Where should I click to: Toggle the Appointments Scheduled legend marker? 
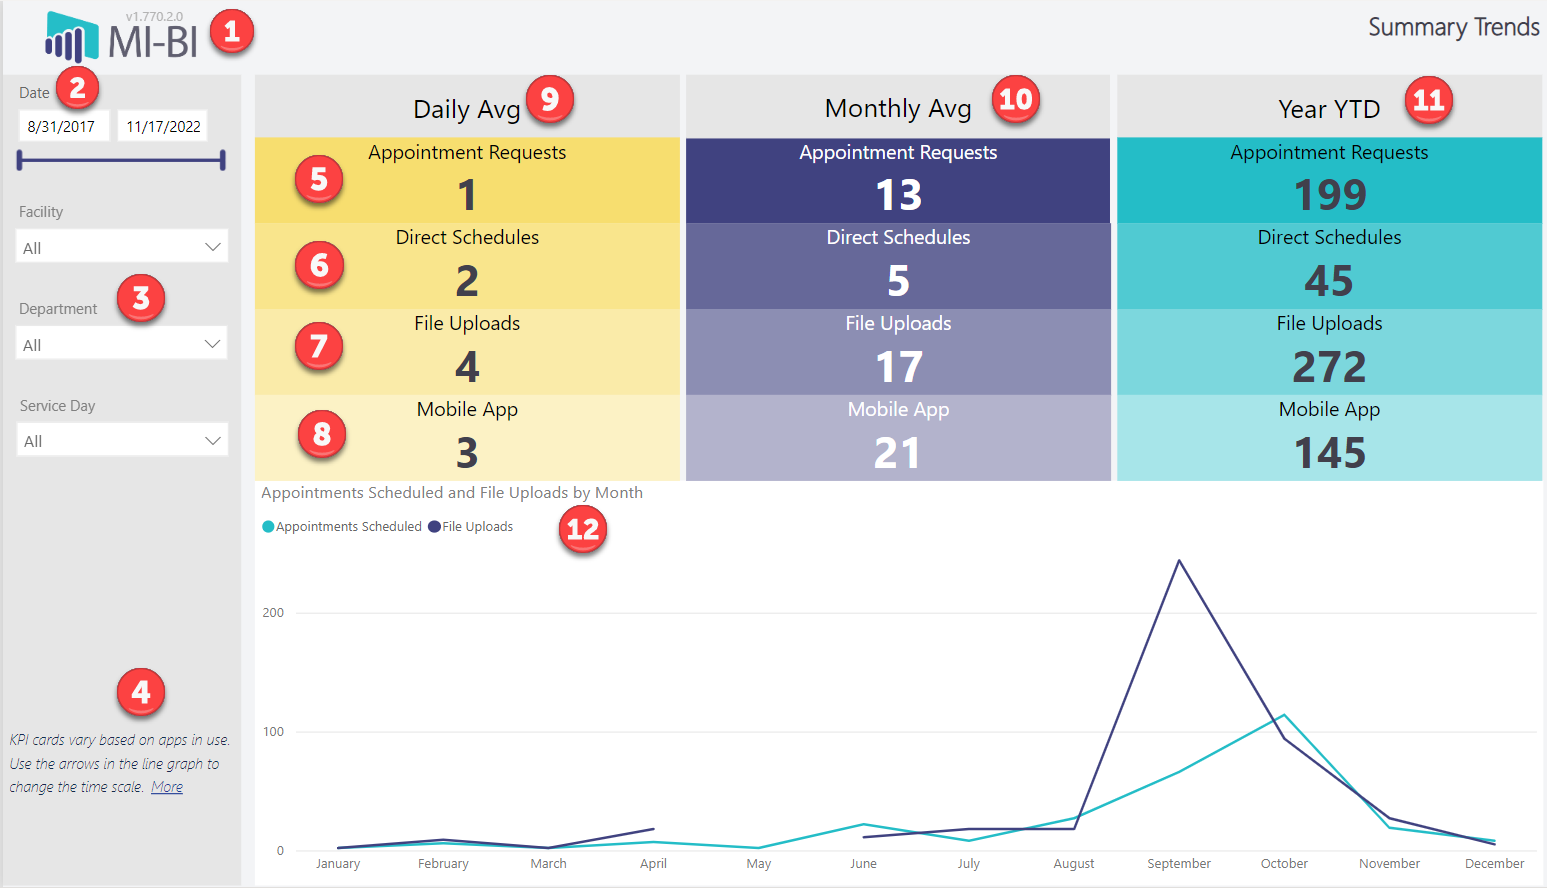267,526
